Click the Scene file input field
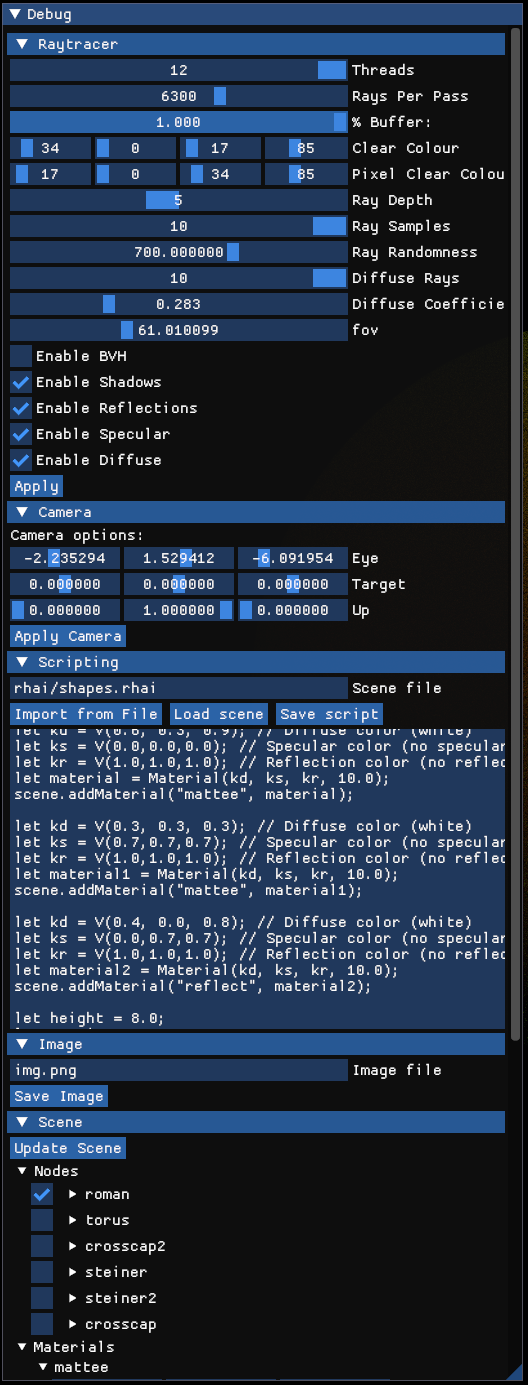This screenshot has height=1385, width=528. pos(178,688)
